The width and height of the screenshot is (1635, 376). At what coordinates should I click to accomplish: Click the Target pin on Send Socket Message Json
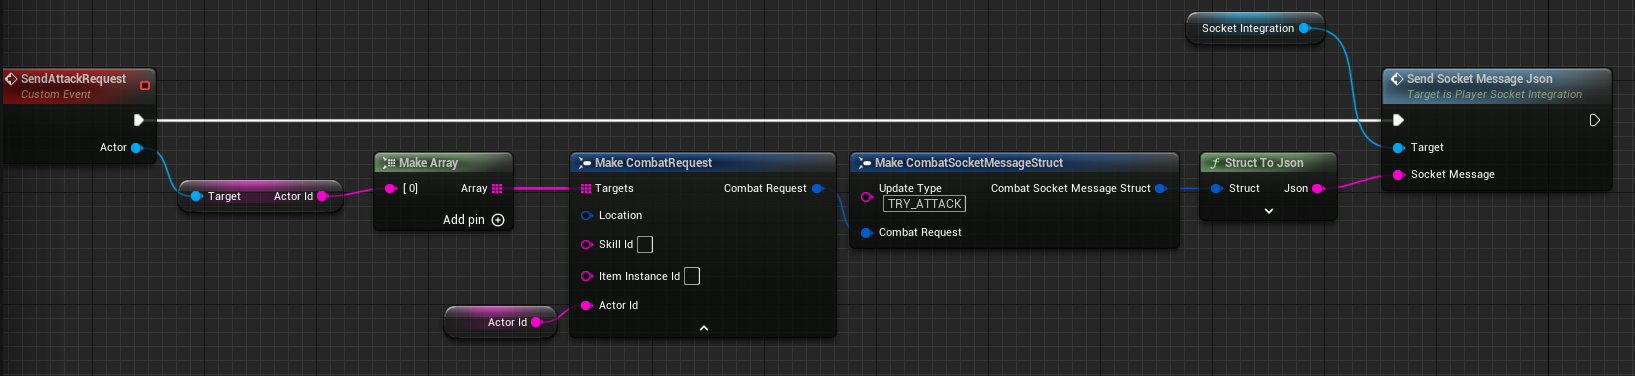(x=1399, y=147)
